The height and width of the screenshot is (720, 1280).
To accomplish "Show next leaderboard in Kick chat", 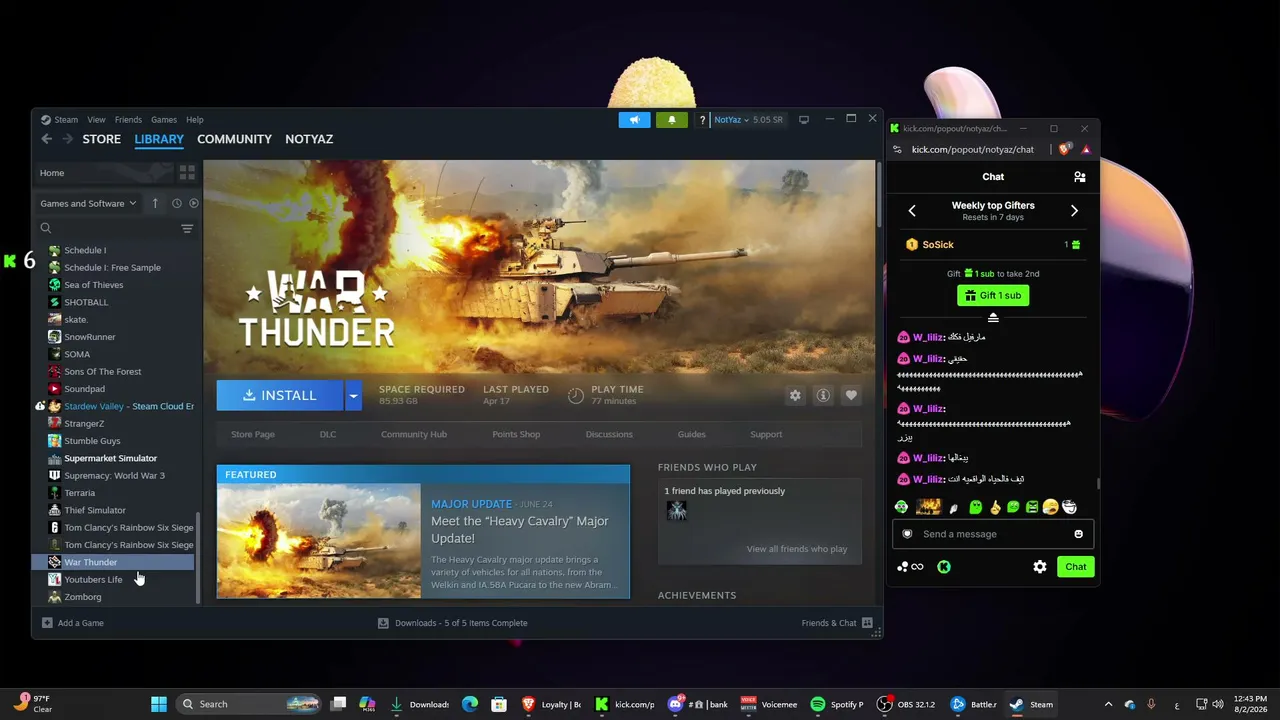I will [1074, 211].
